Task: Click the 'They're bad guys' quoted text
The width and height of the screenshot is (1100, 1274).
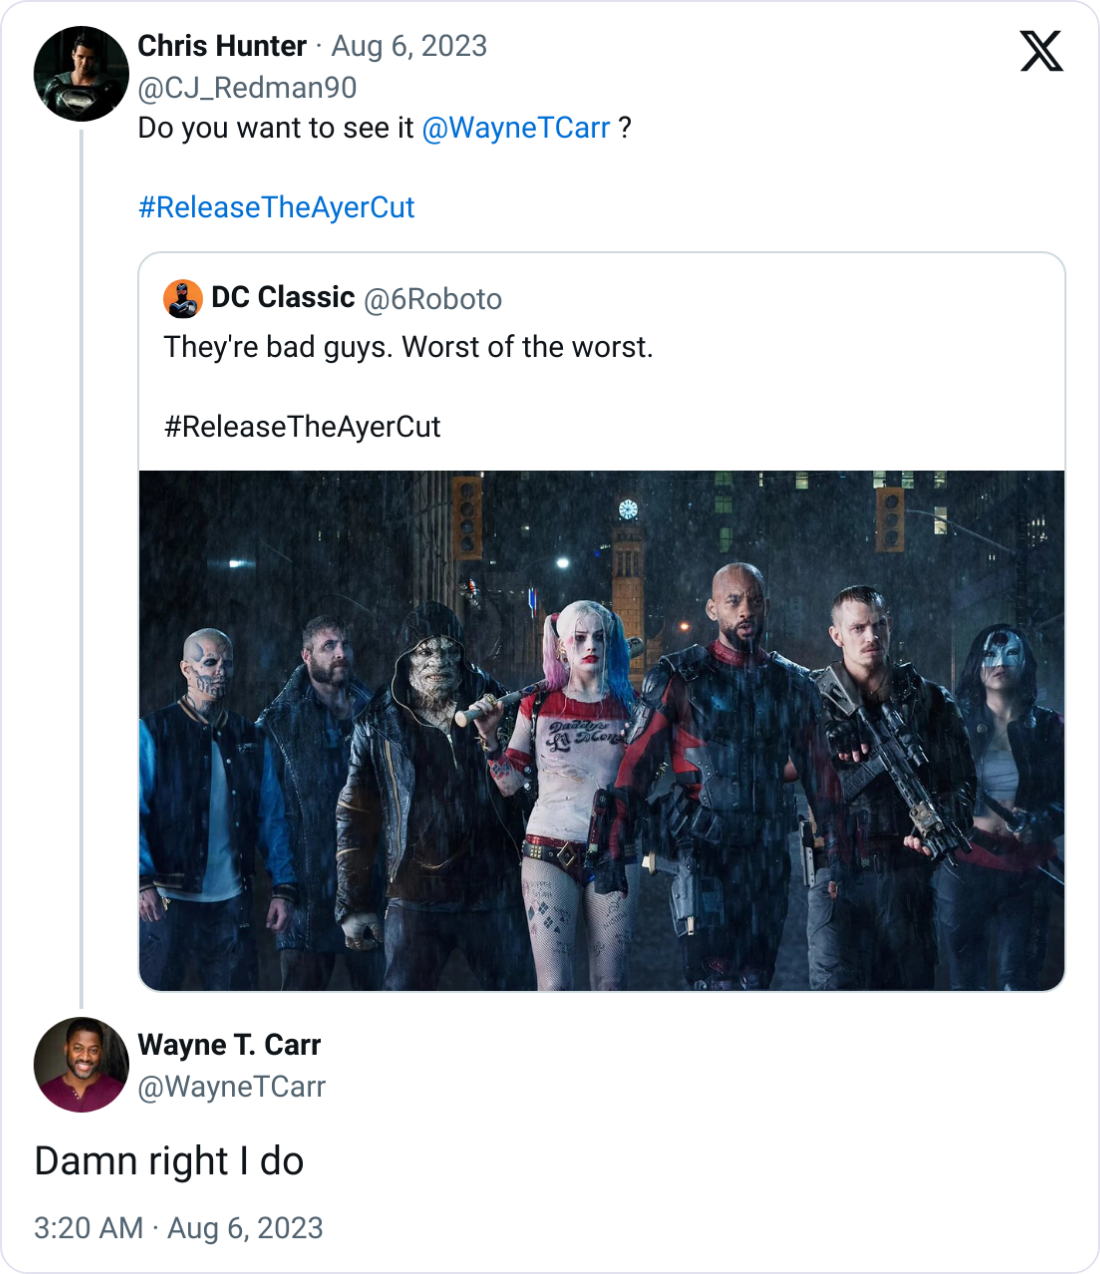Action: click(x=409, y=346)
